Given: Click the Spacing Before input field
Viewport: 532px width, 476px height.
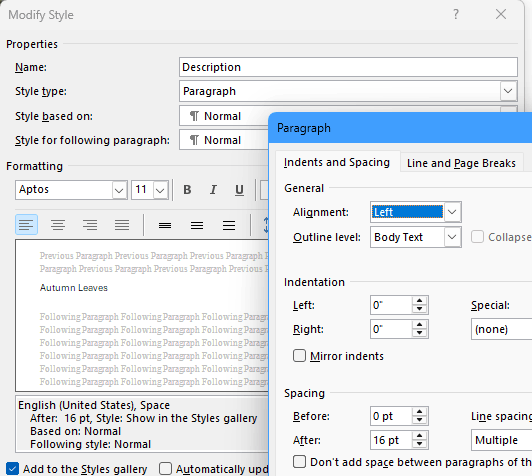Looking at the screenshot, I should pyautogui.click(x=392, y=416).
